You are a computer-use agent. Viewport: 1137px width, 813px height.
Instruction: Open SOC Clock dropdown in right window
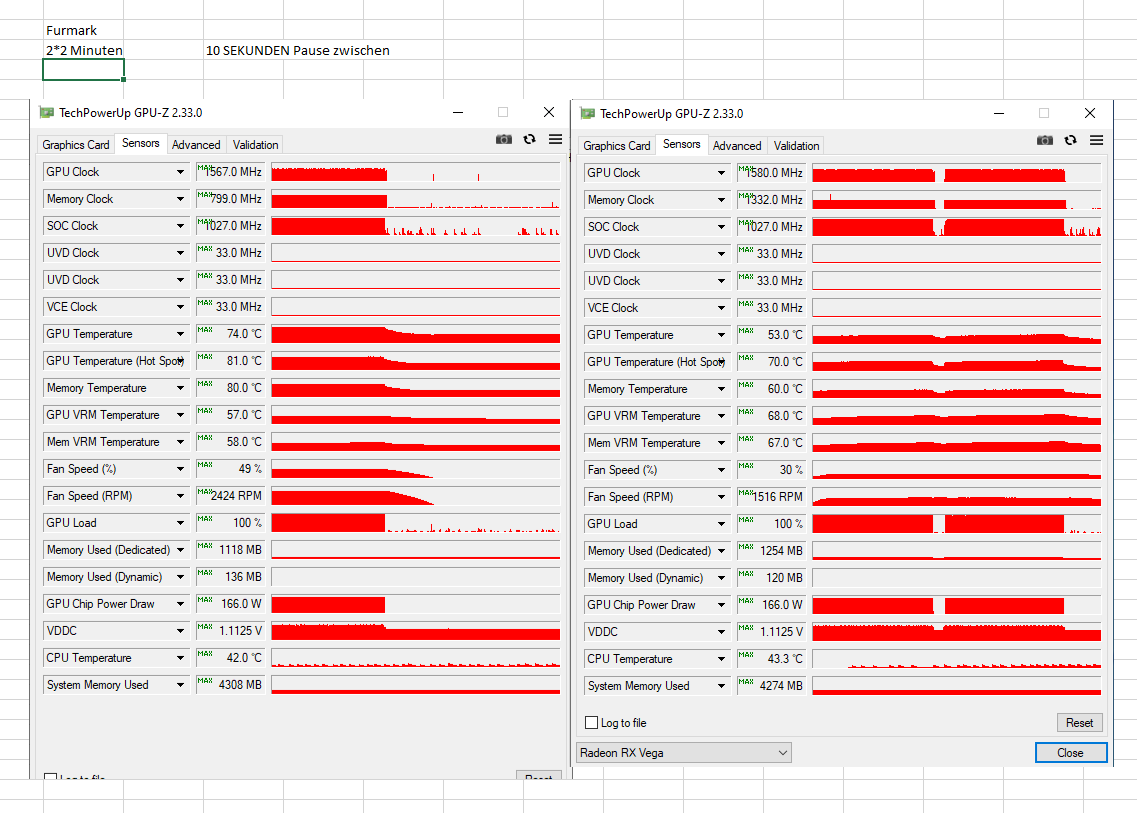pos(721,227)
